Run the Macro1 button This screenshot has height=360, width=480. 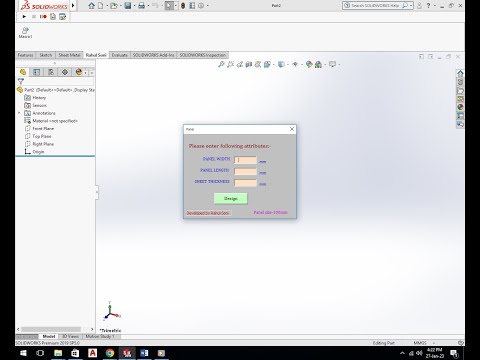click(x=25, y=33)
